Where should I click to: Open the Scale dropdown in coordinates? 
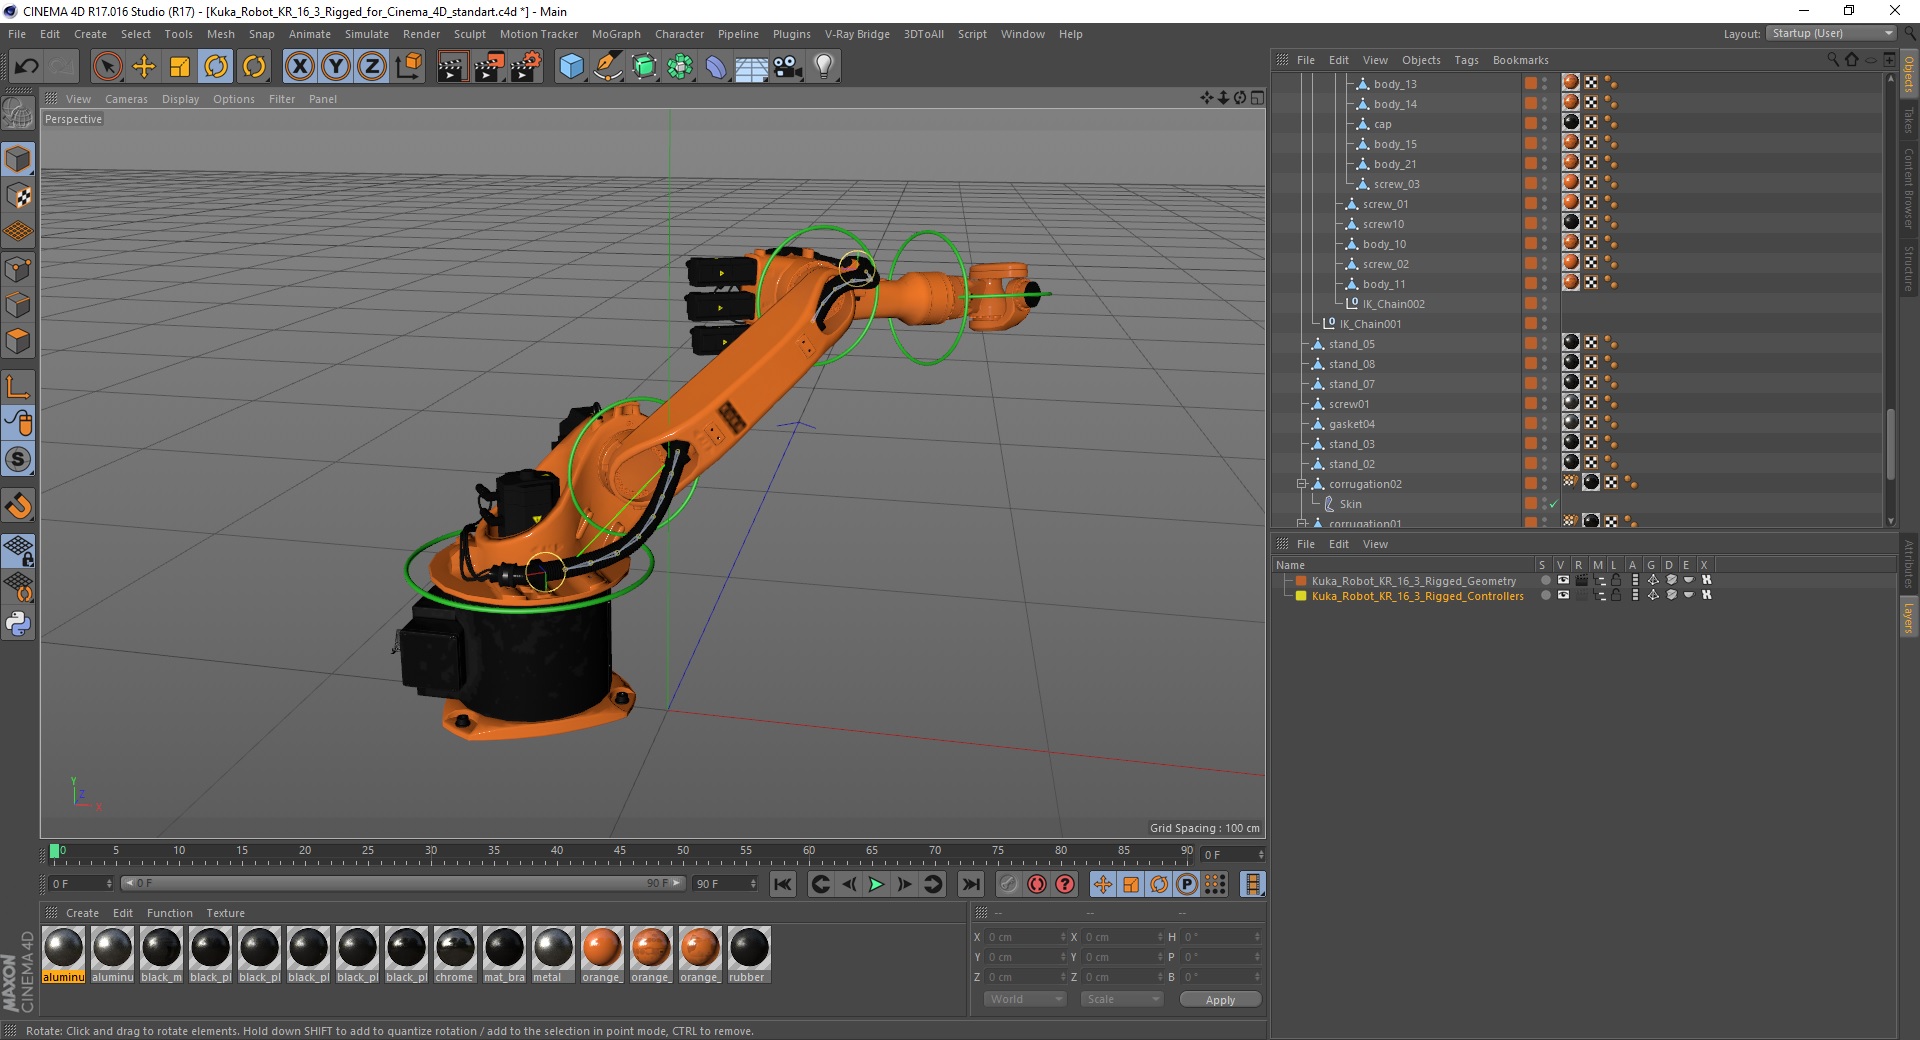pos(1122,999)
